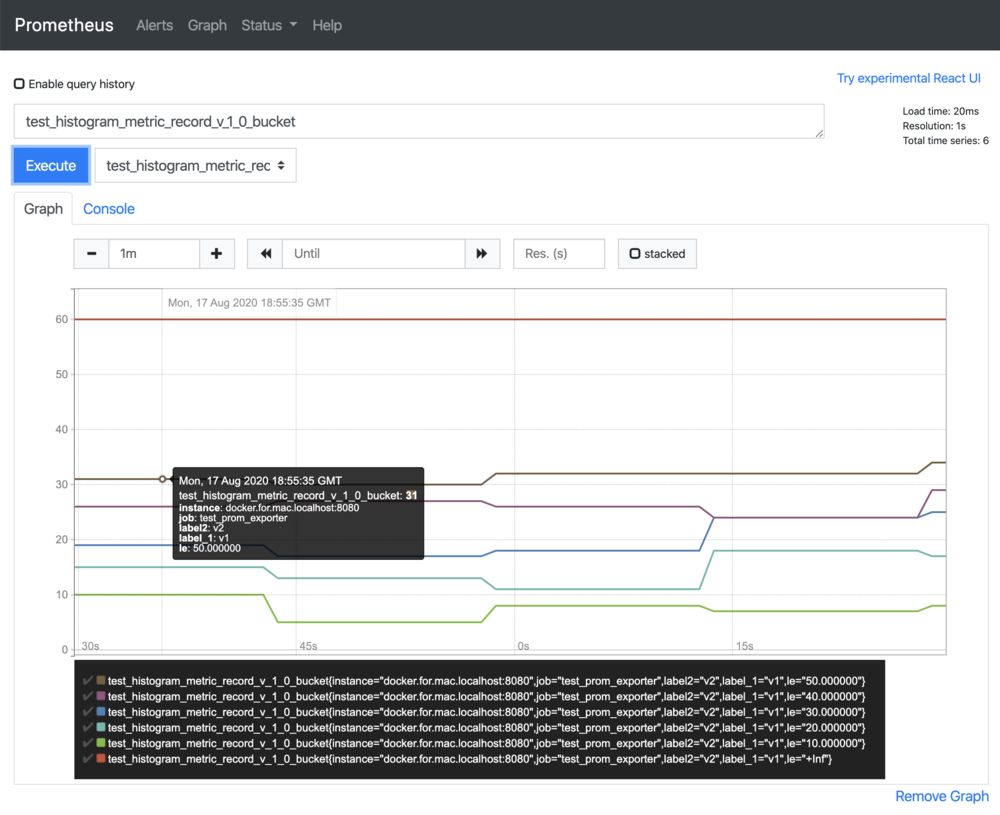Enable the query history checkbox
The width and height of the screenshot is (1000, 815).
19,84
